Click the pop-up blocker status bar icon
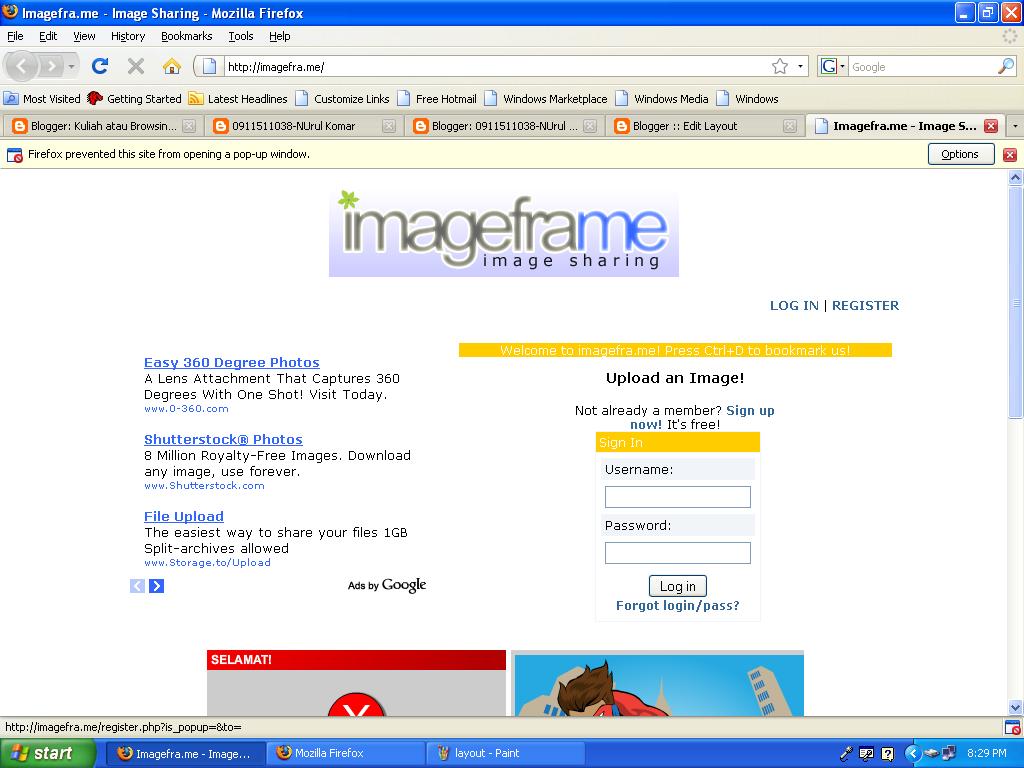 tap(1012, 727)
